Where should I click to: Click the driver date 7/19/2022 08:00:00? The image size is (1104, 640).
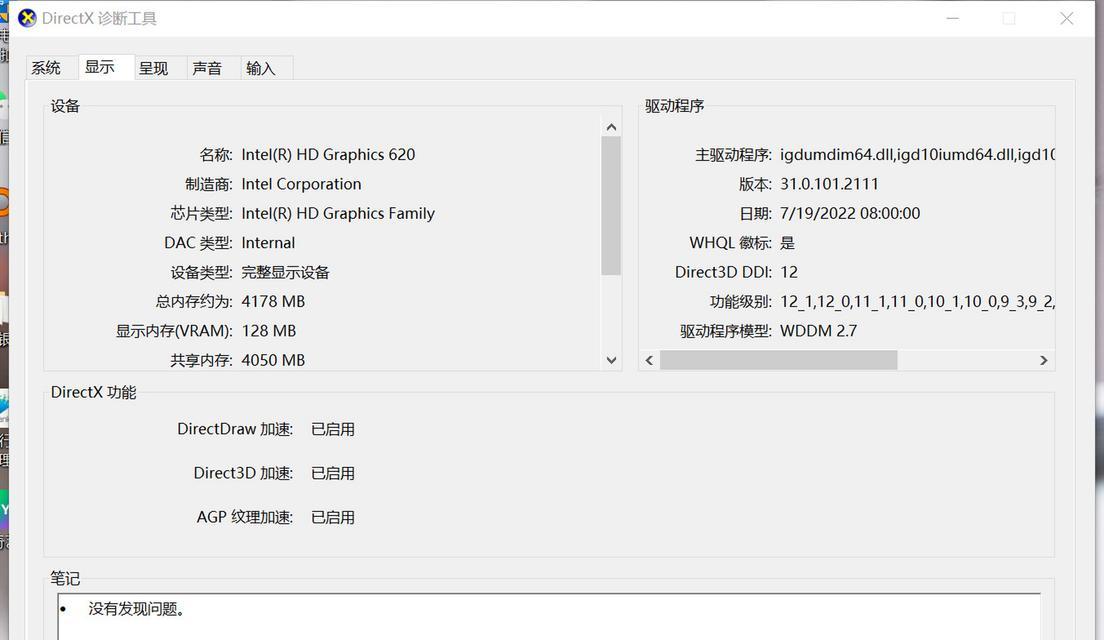coord(850,213)
